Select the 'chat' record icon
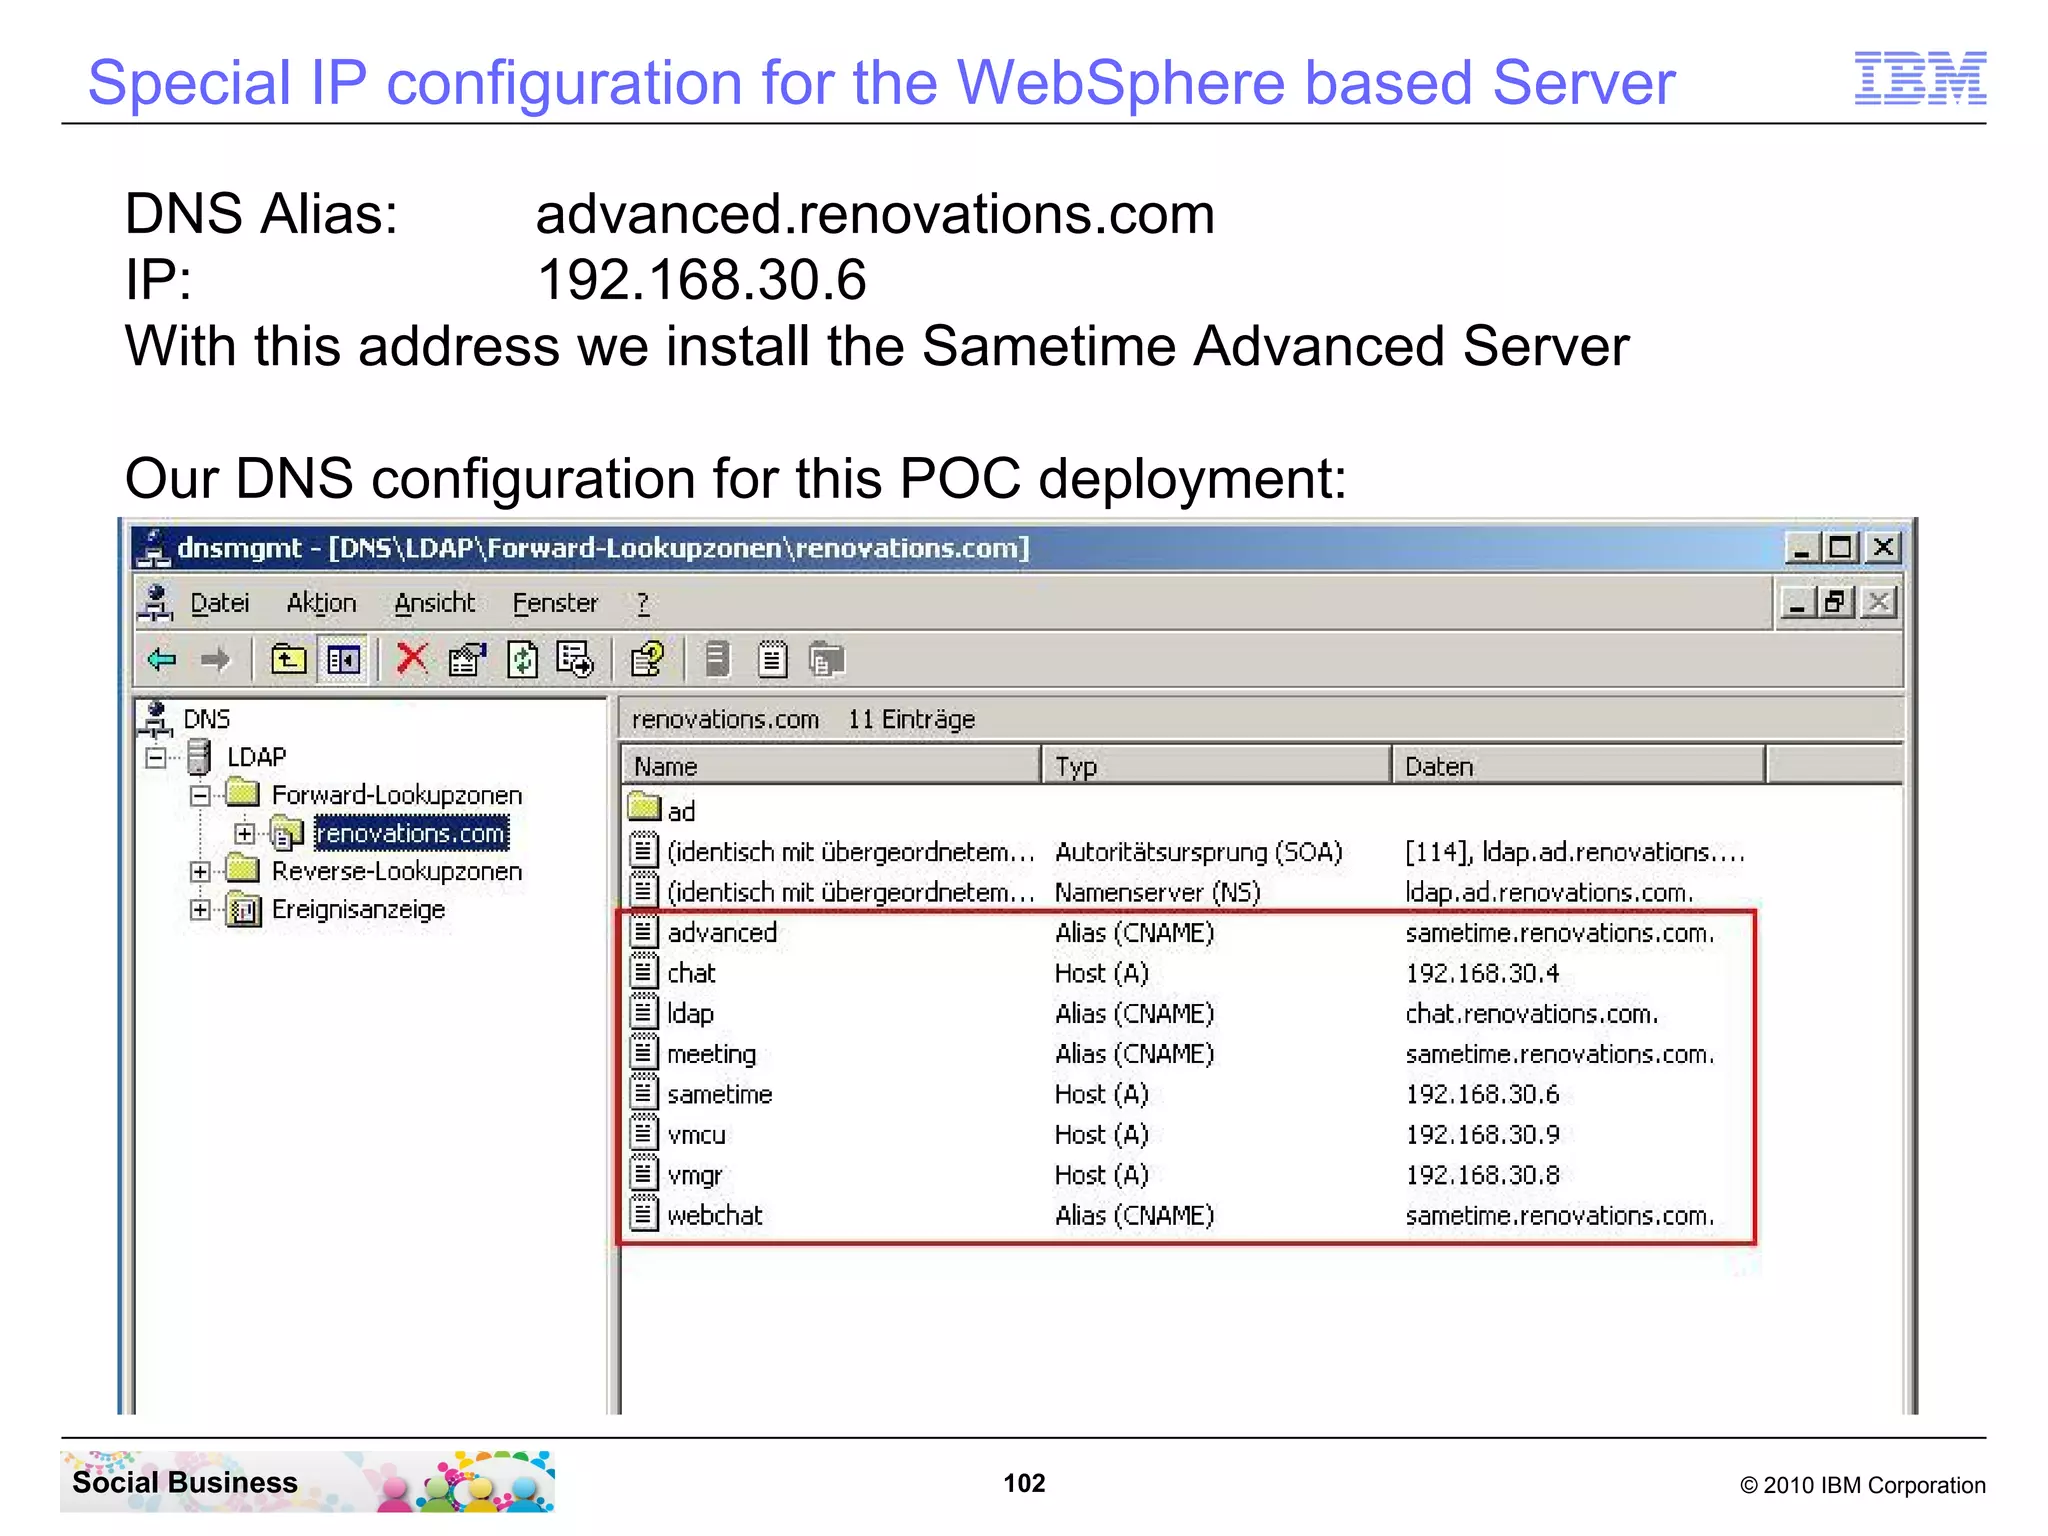The width and height of the screenshot is (2048, 1536). [644, 972]
